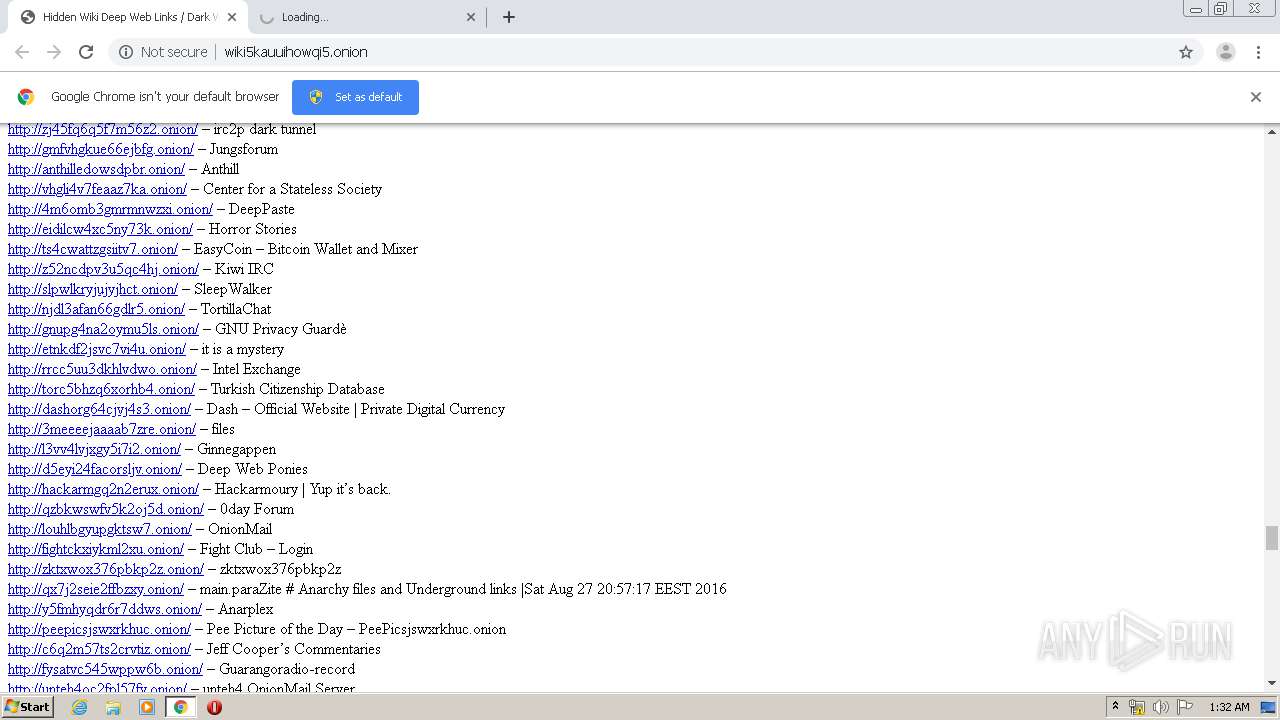Open Jeff Cooper's Commentaries link
Image resolution: width=1280 pixels, height=720 pixels.
click(x=99, y=649)
